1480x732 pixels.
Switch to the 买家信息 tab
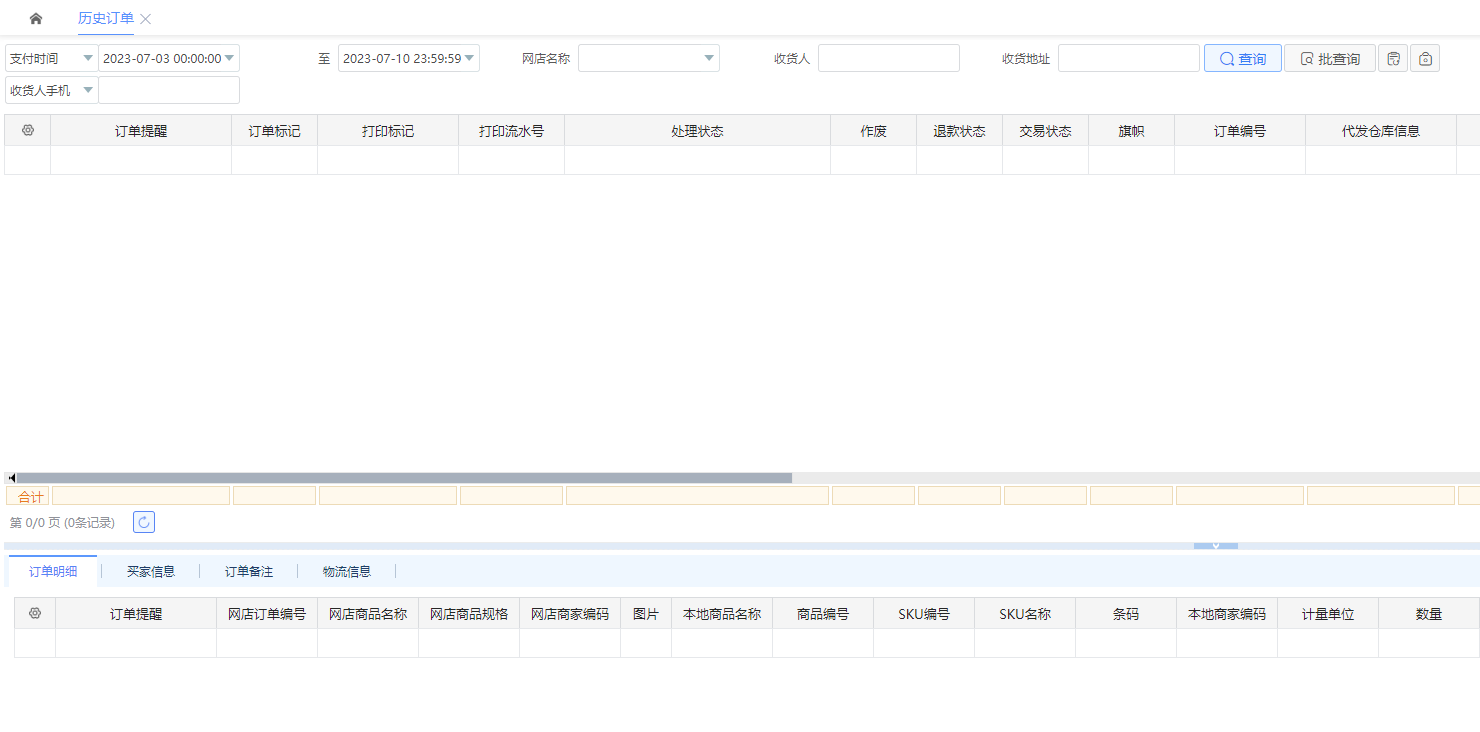pos(151,571)
